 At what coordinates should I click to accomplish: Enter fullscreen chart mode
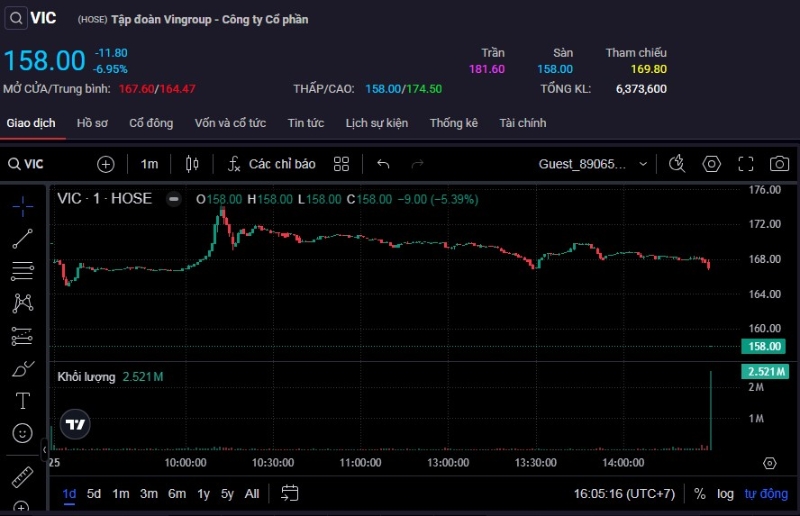click(x=746, y=164)
